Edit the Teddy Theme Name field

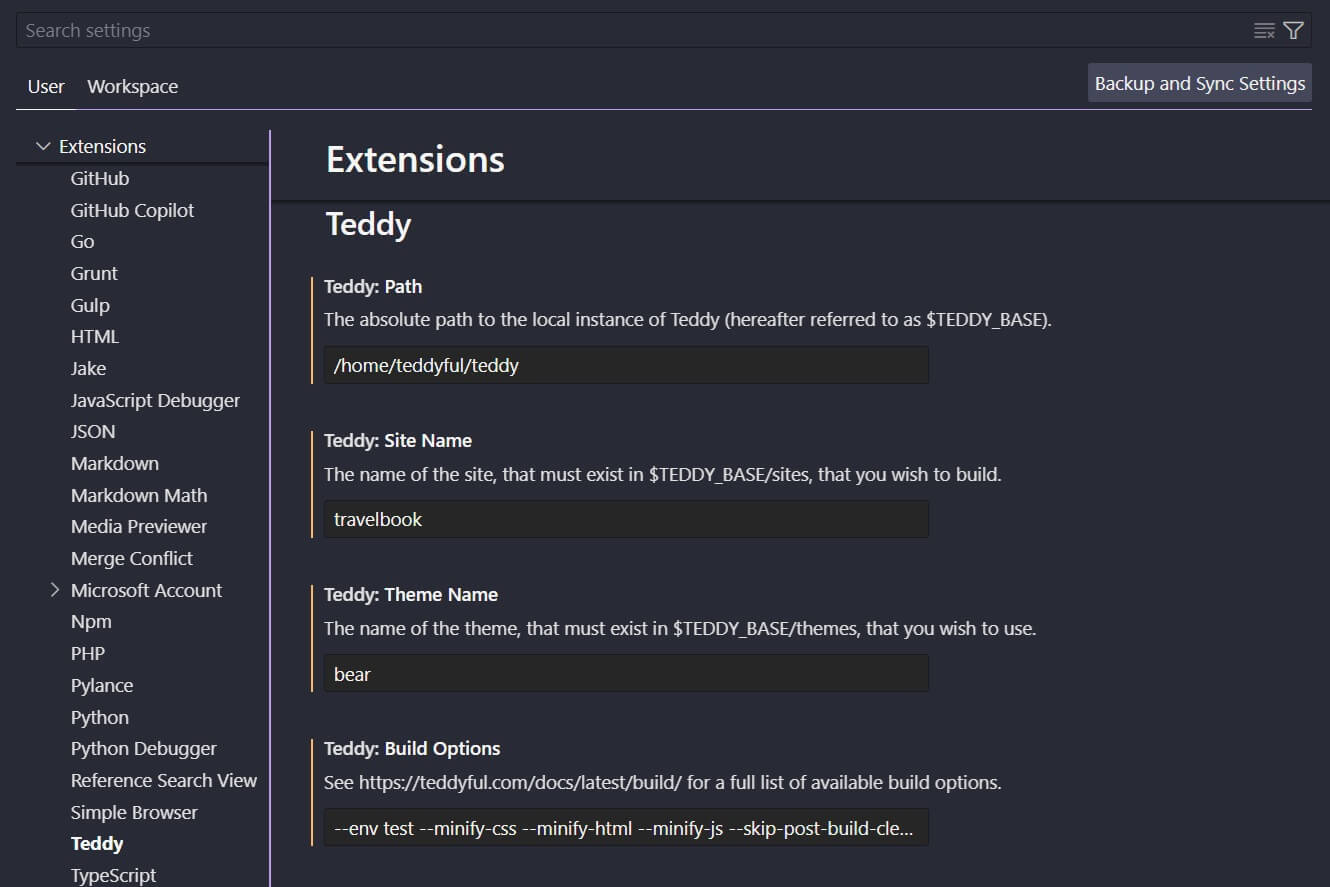[626, 673]
